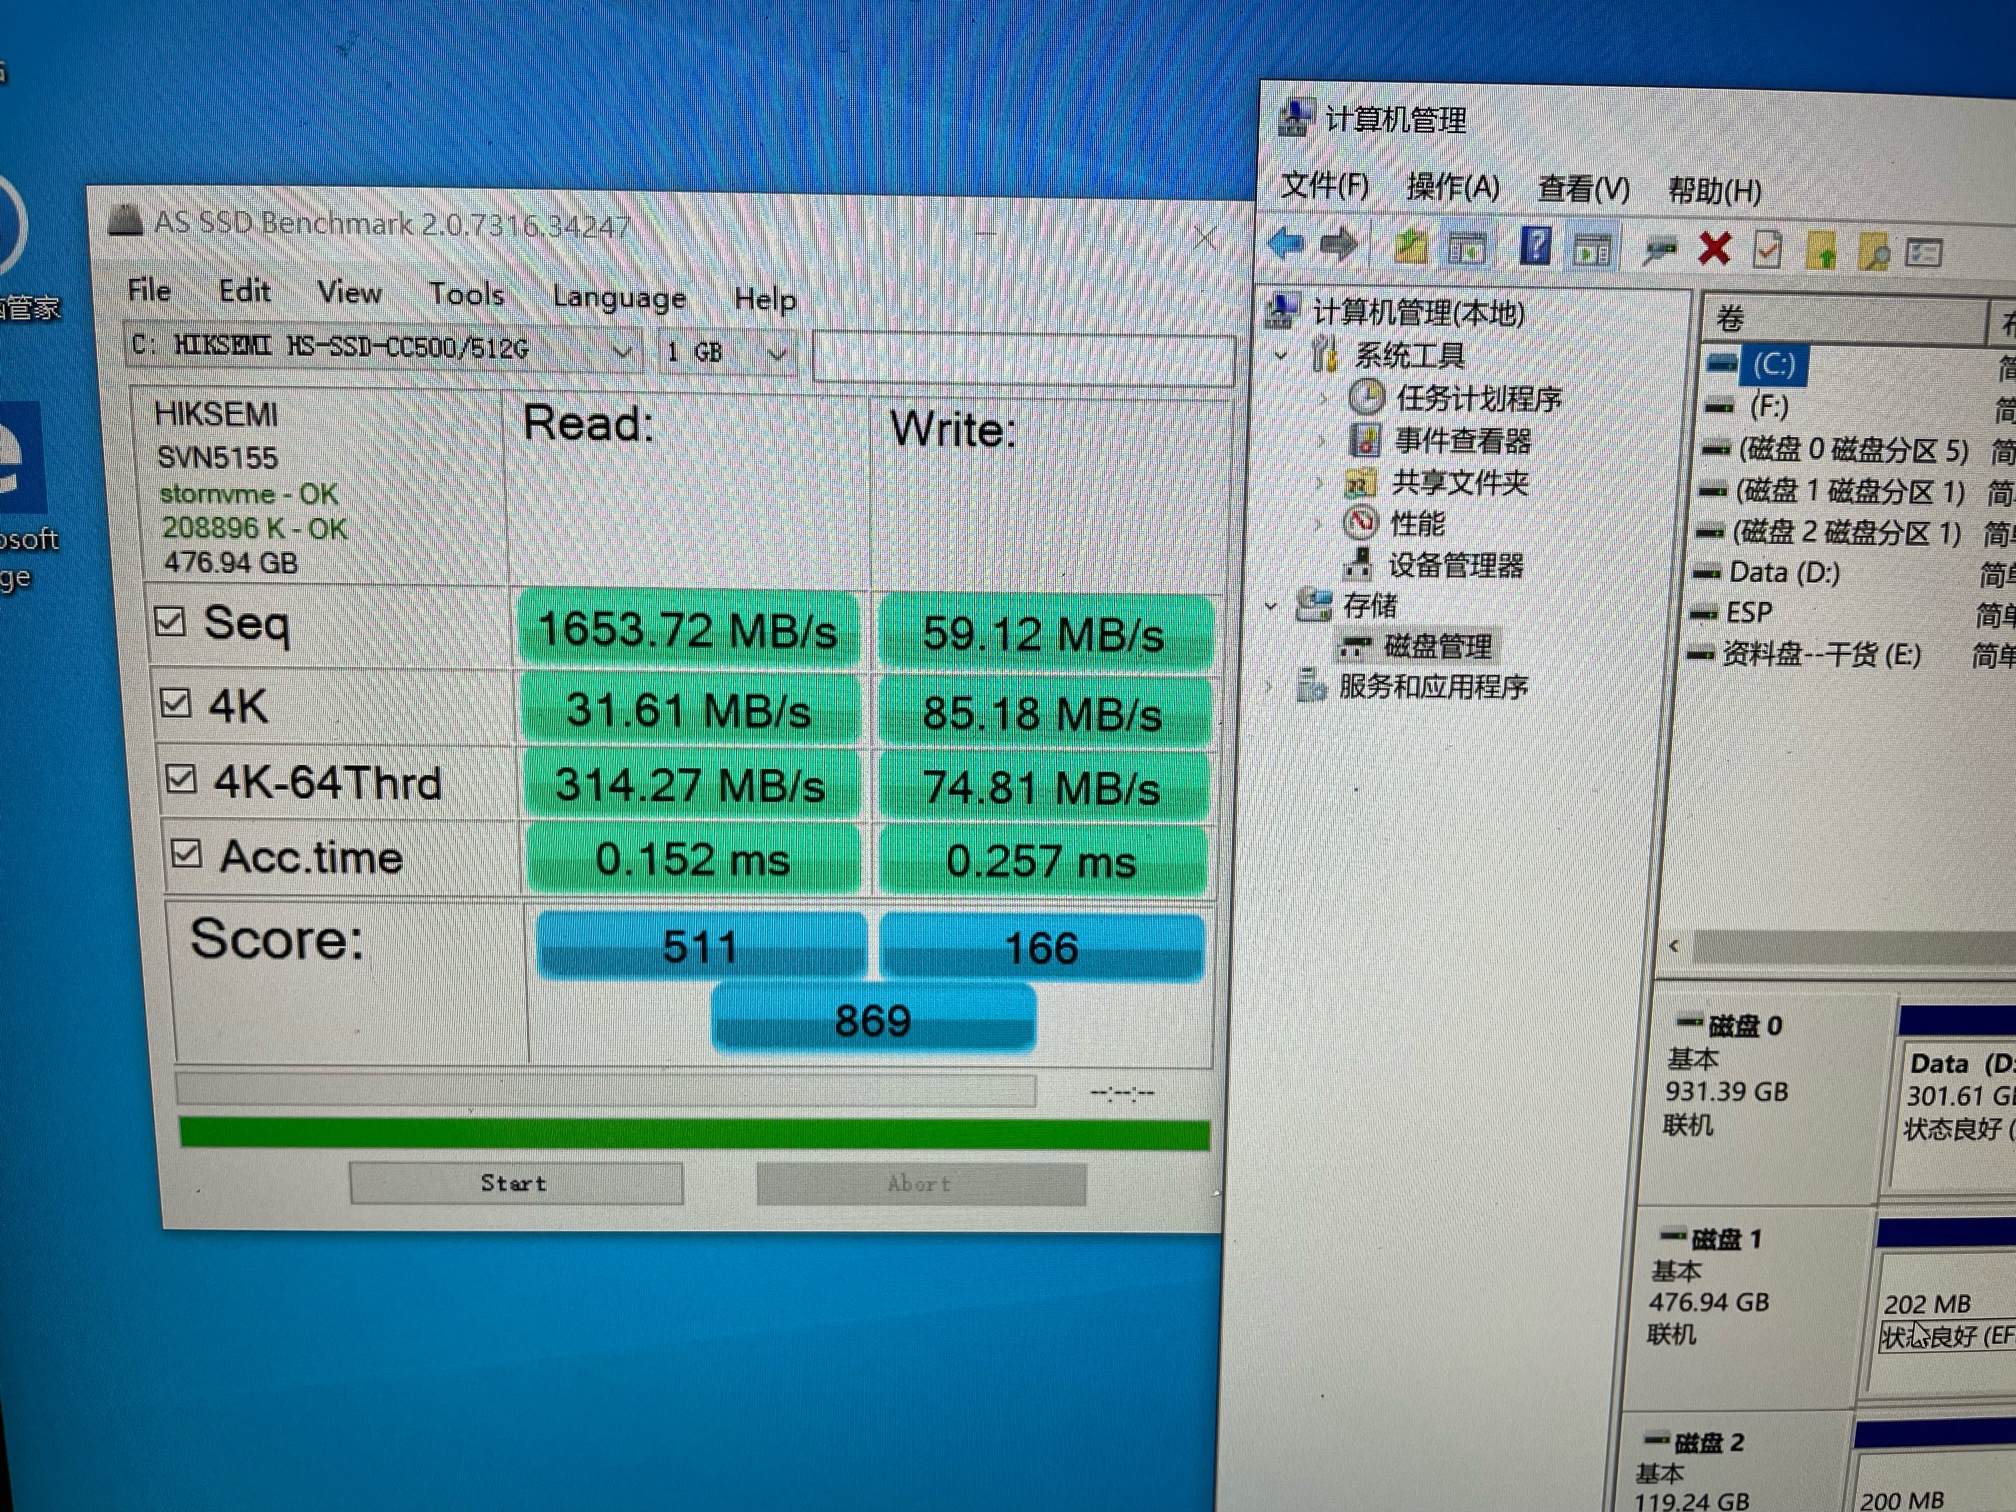Toggle the Acc.time checkbox
The width and height of the screenshot is (2016, 1512).
point(187,854)
